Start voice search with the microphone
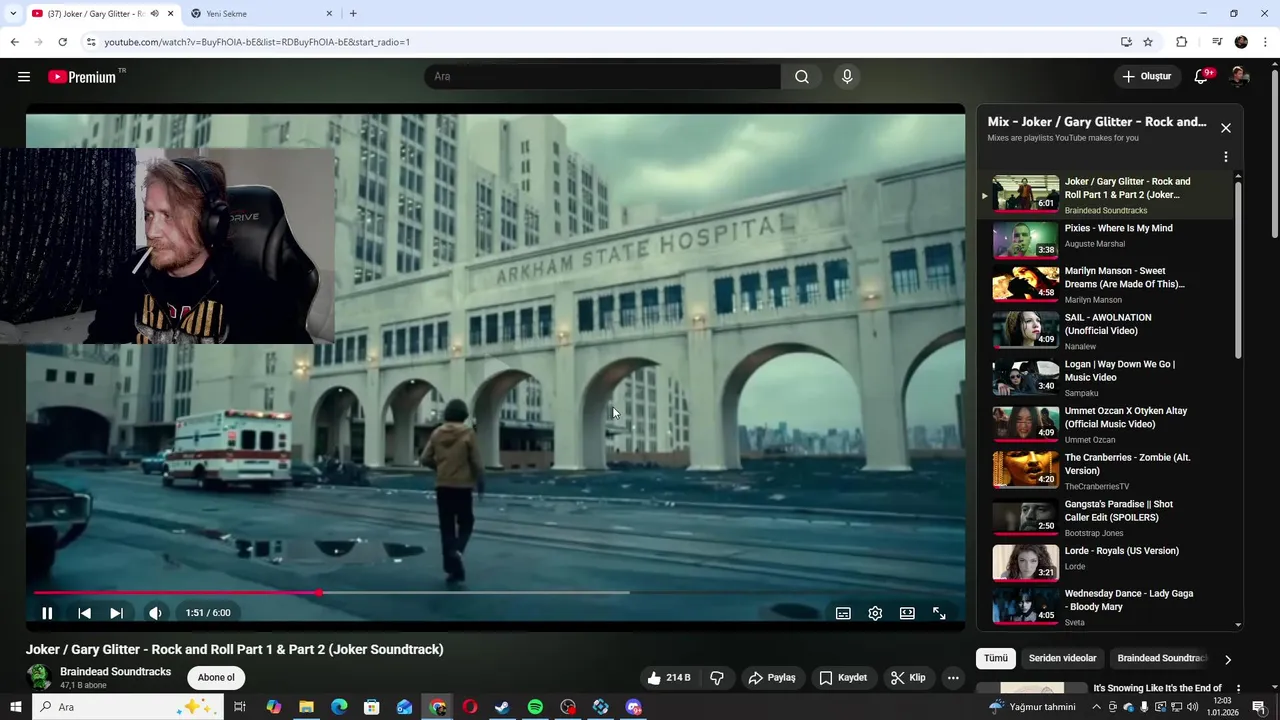The height and width of the screenshot is (720, 1280). (x=847, y=77)
